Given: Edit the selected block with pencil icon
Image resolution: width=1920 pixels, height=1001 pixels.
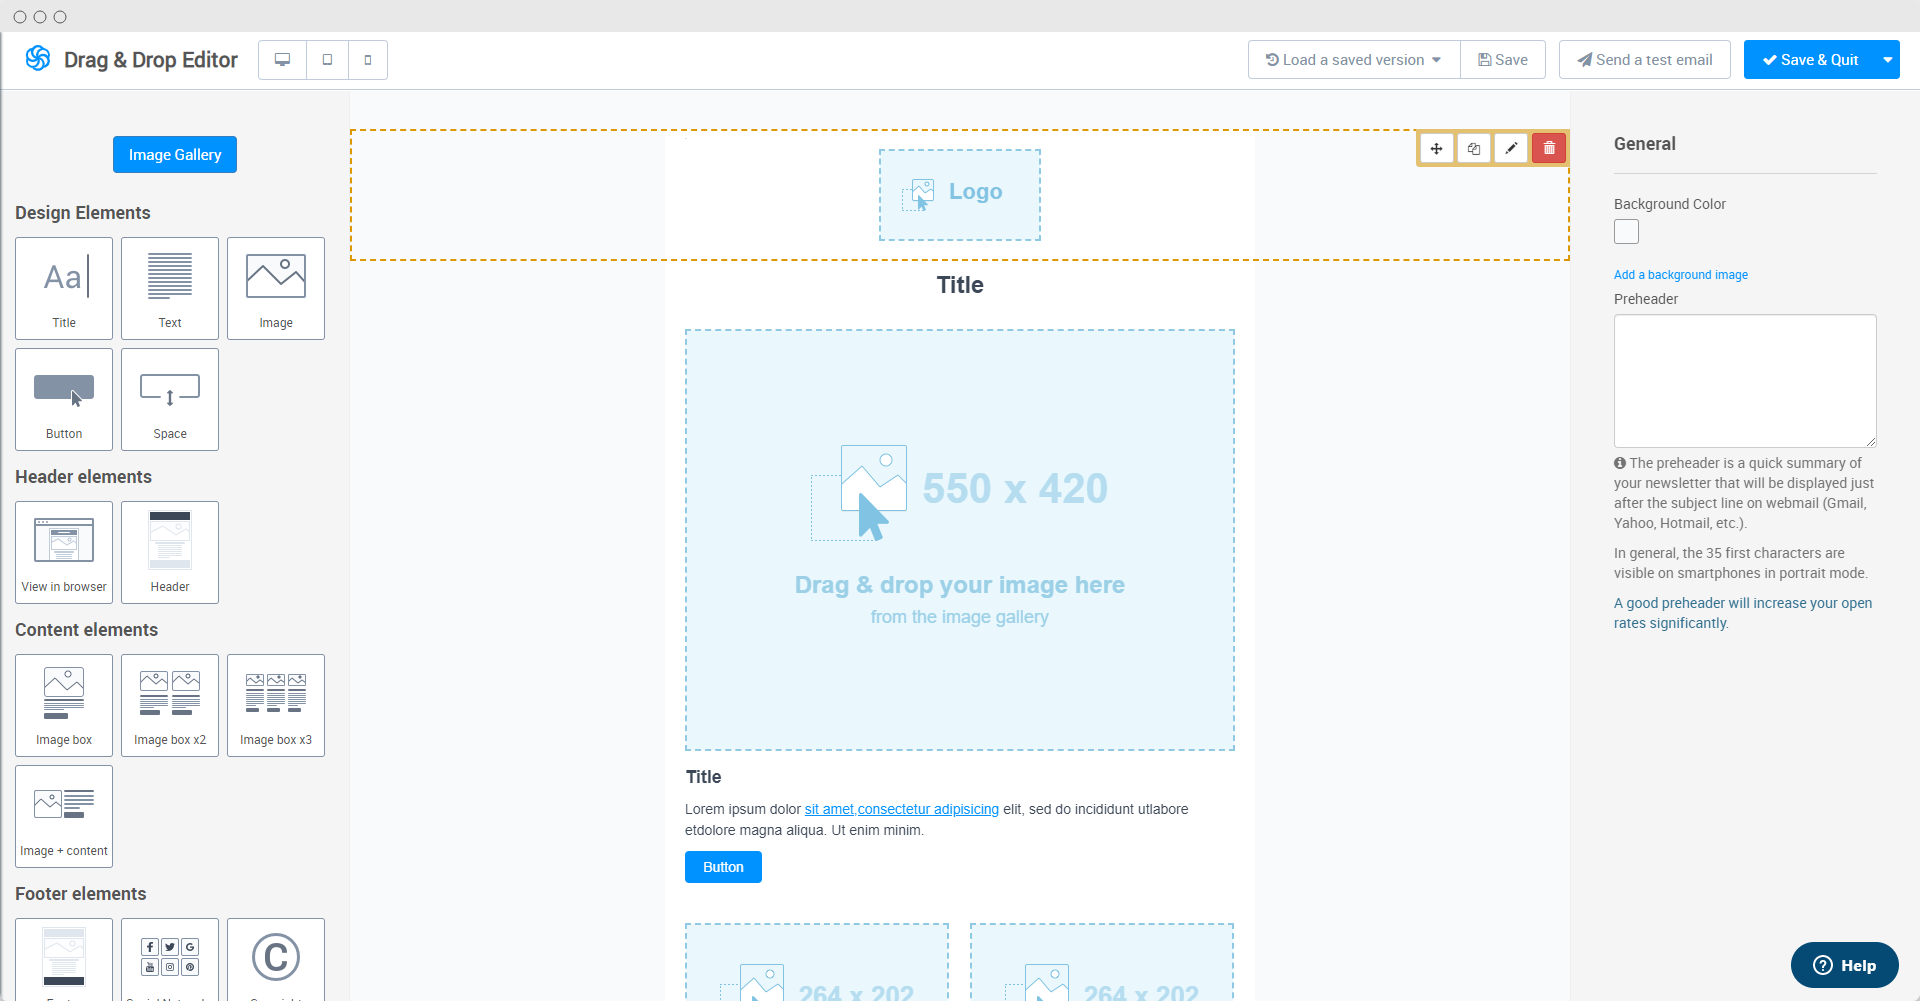Looking at the screenshot, I should click(1511, 148).
